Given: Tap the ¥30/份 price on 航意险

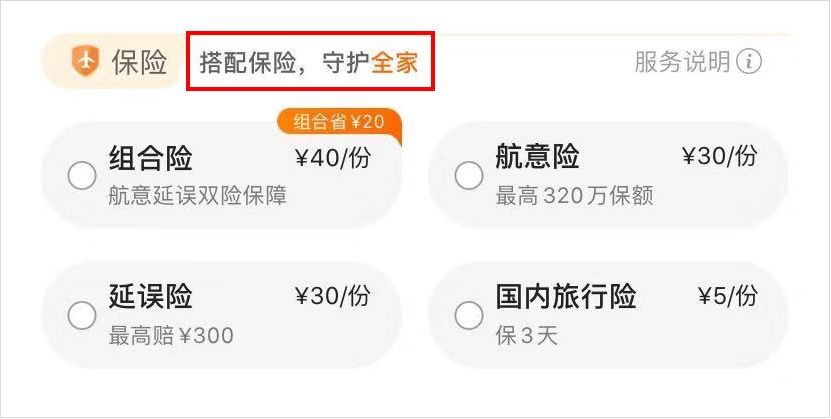Looking at the screenshot, I should pyautogui.click(x=720, y=156).
